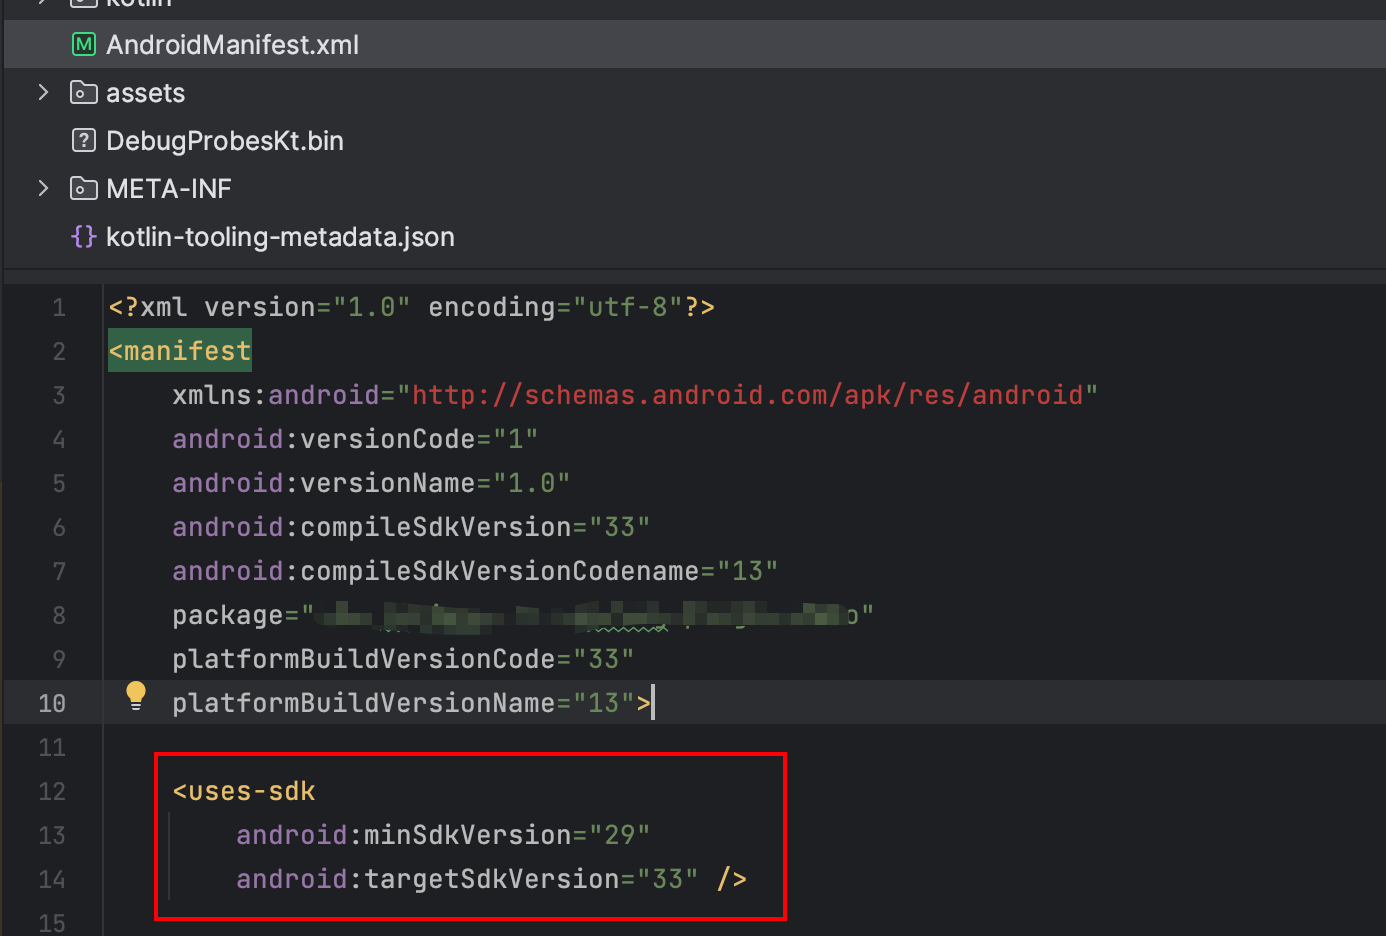Click the android:versionName="1.0" attribute

(371, 483)
